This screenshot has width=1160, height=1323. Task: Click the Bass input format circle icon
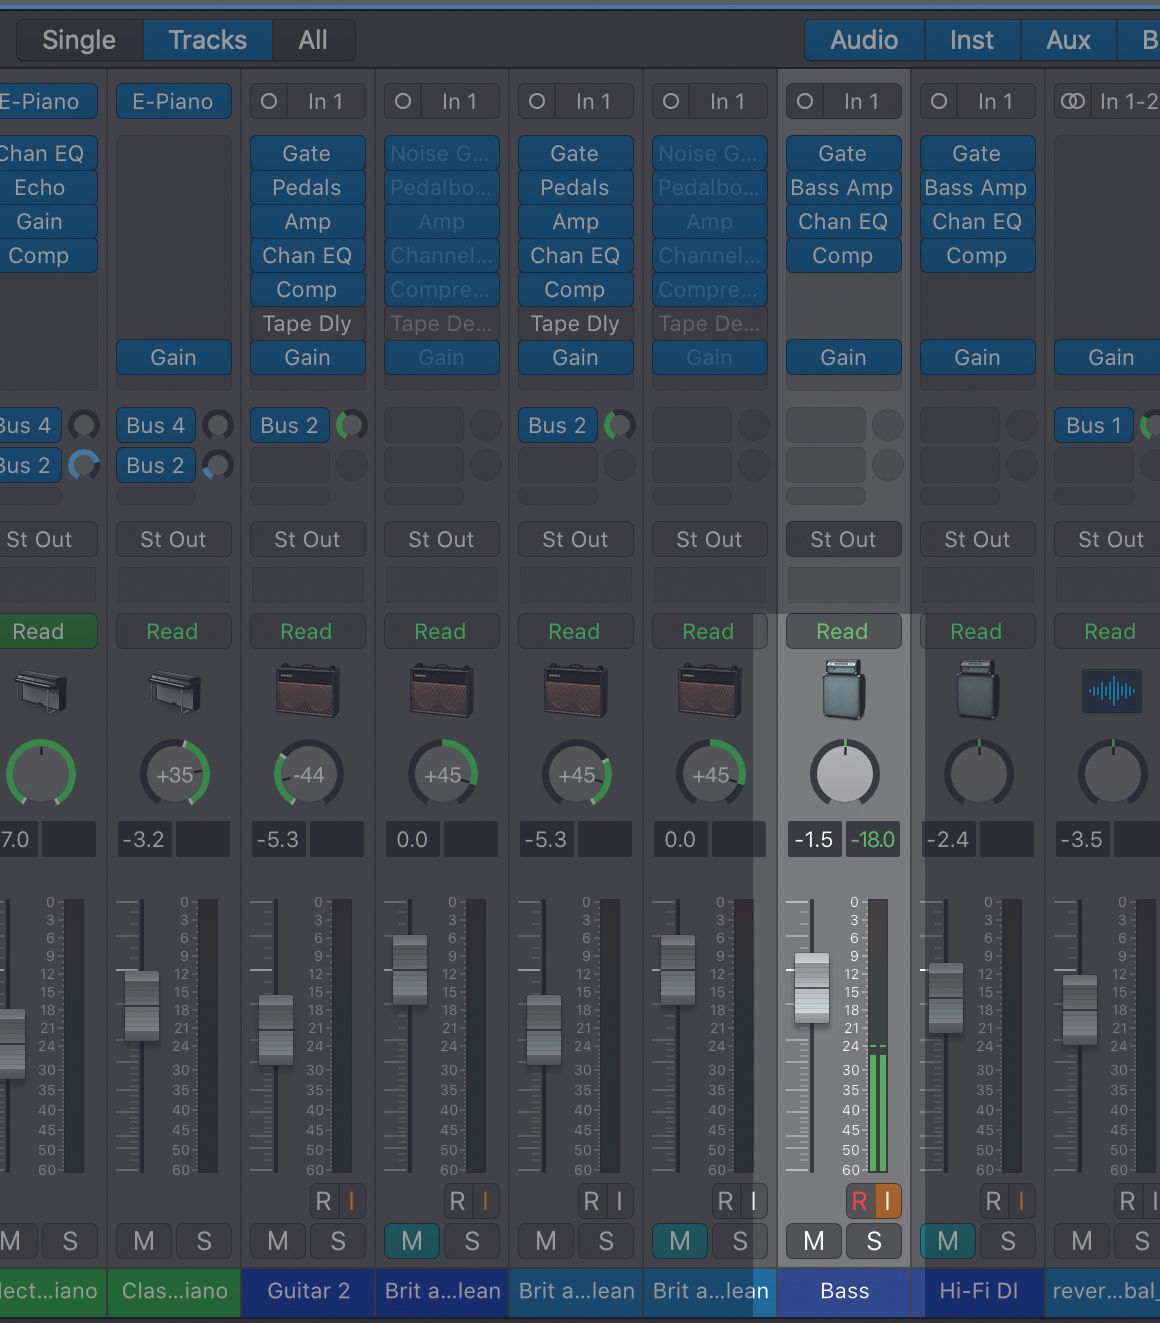click(x=805, y=101)
